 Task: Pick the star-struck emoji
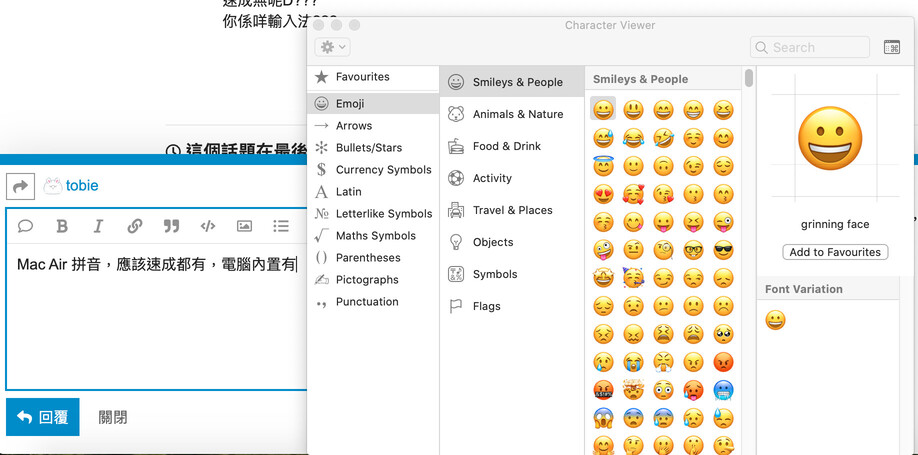click(603, 278)
